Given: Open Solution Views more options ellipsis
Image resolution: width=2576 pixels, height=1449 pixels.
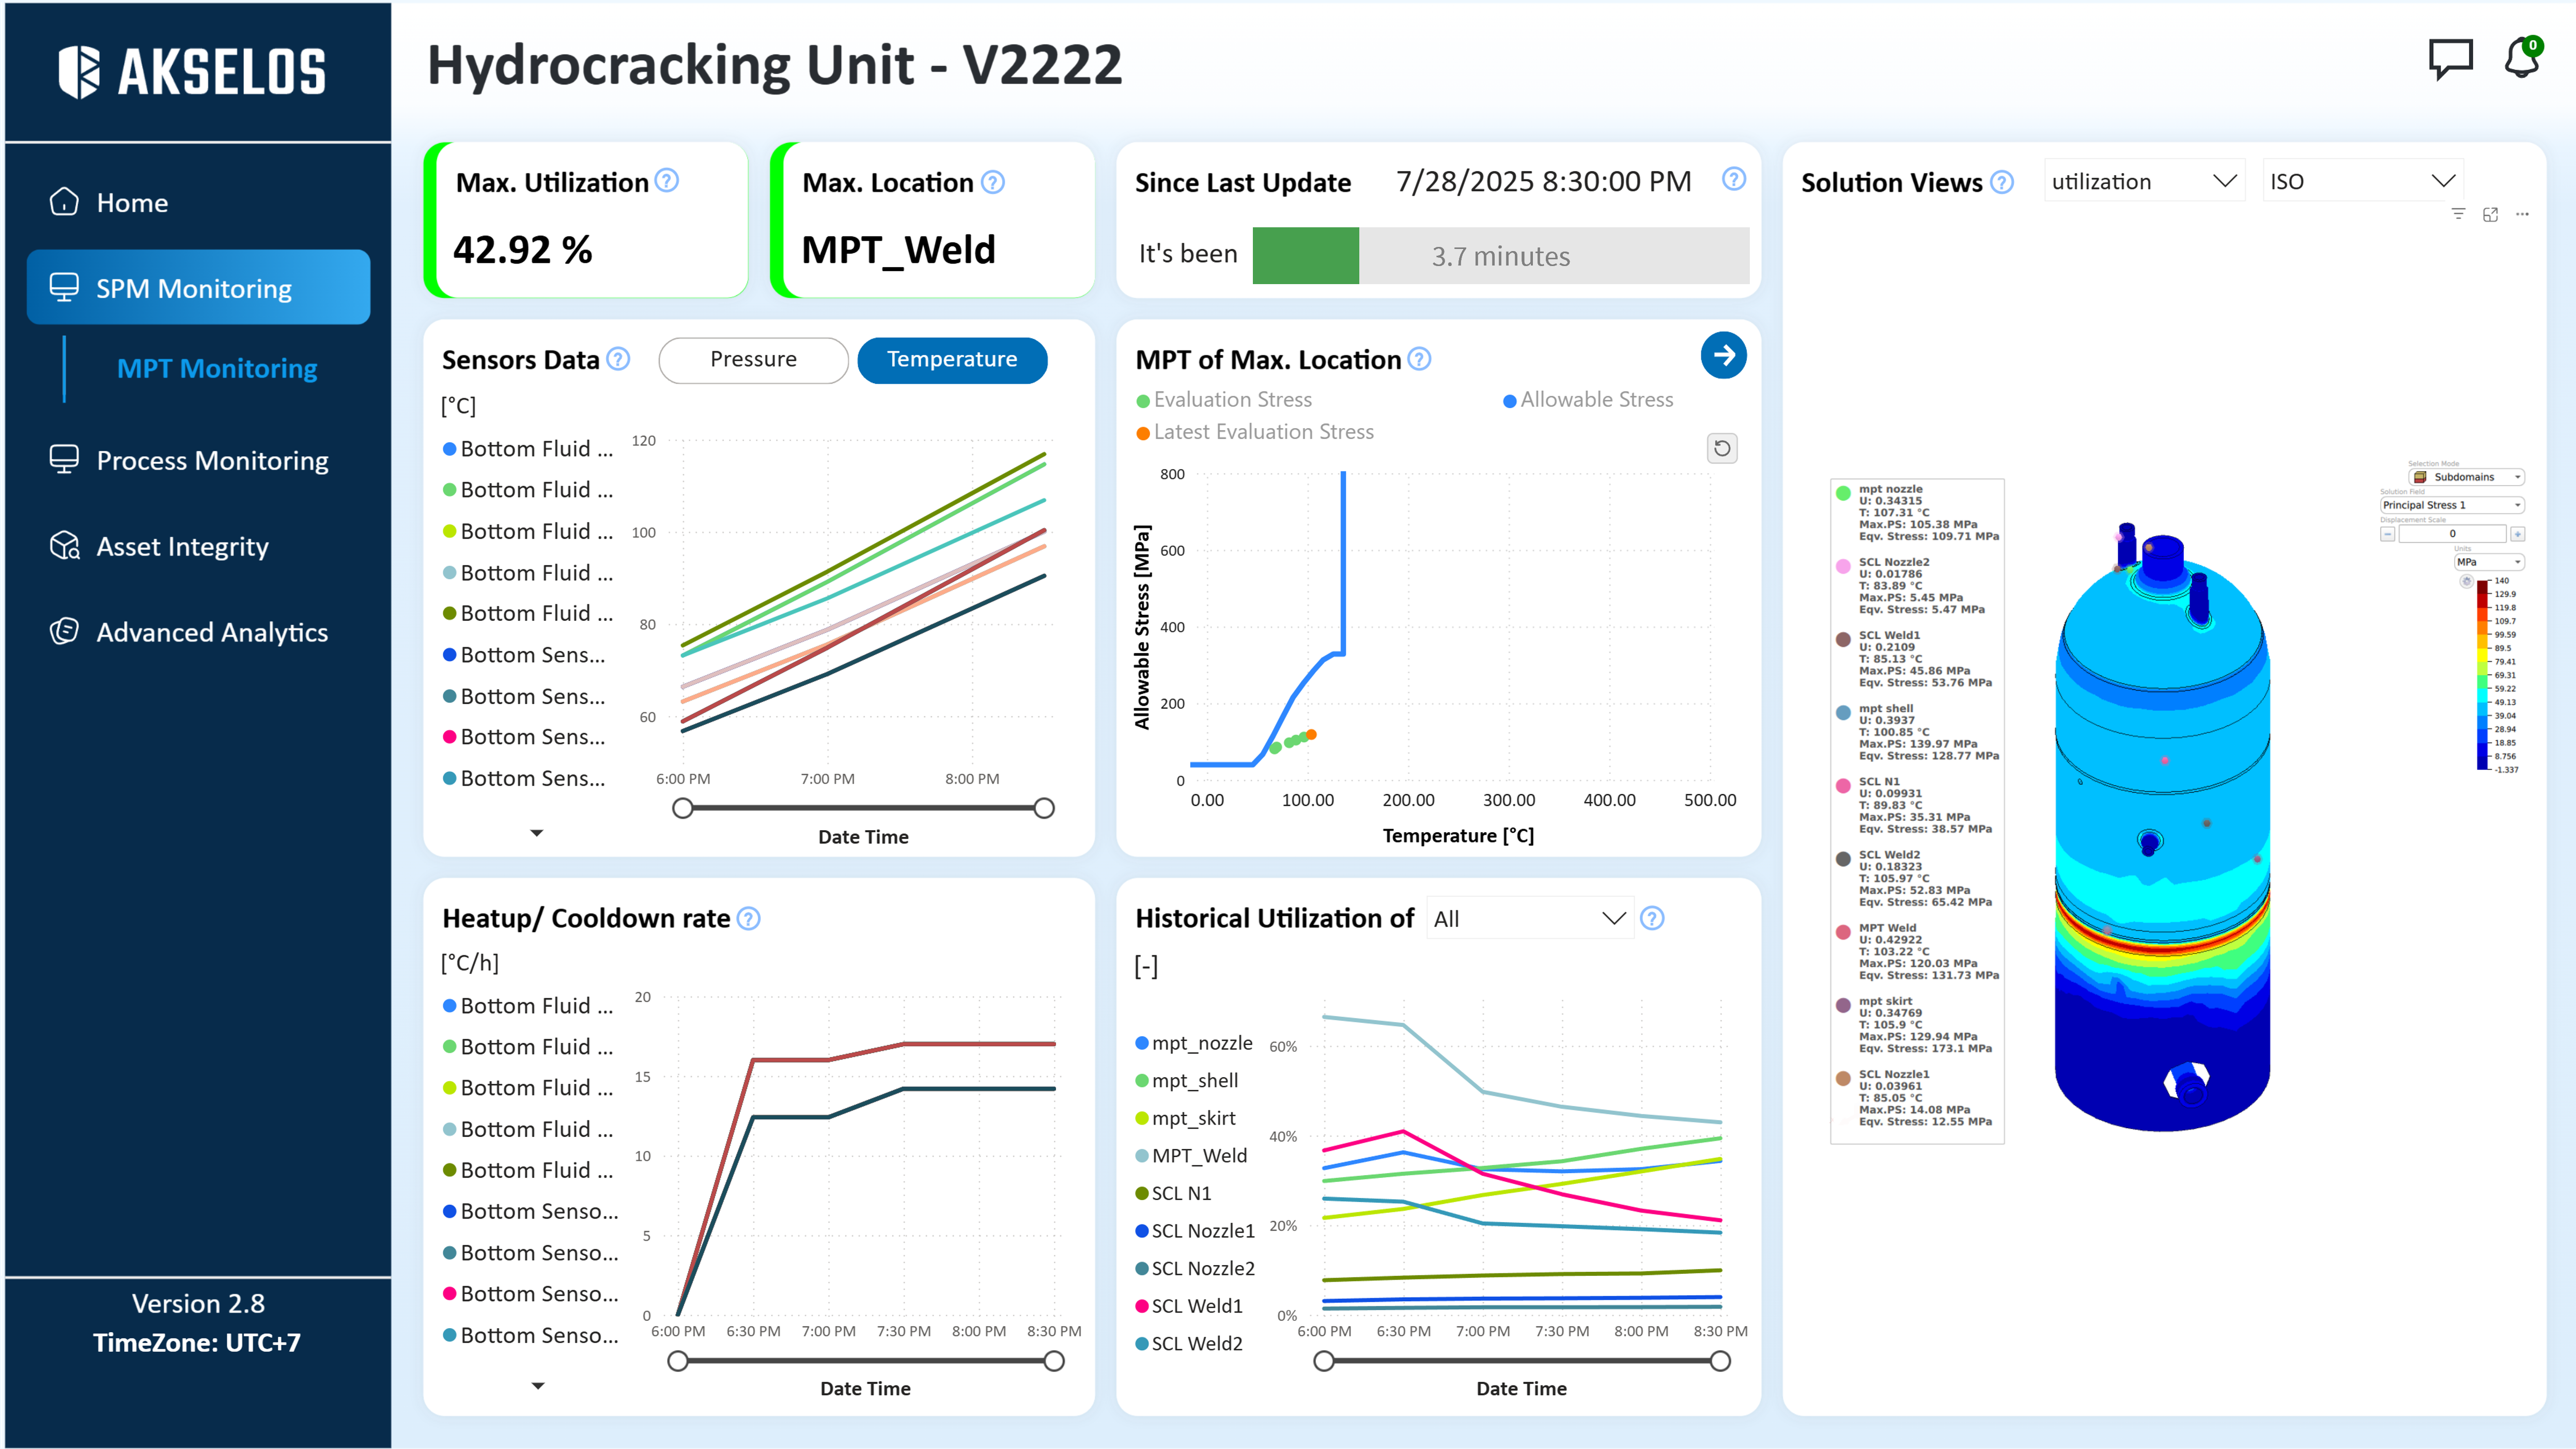Looking at the screenshot, I should coord(2522,214).
